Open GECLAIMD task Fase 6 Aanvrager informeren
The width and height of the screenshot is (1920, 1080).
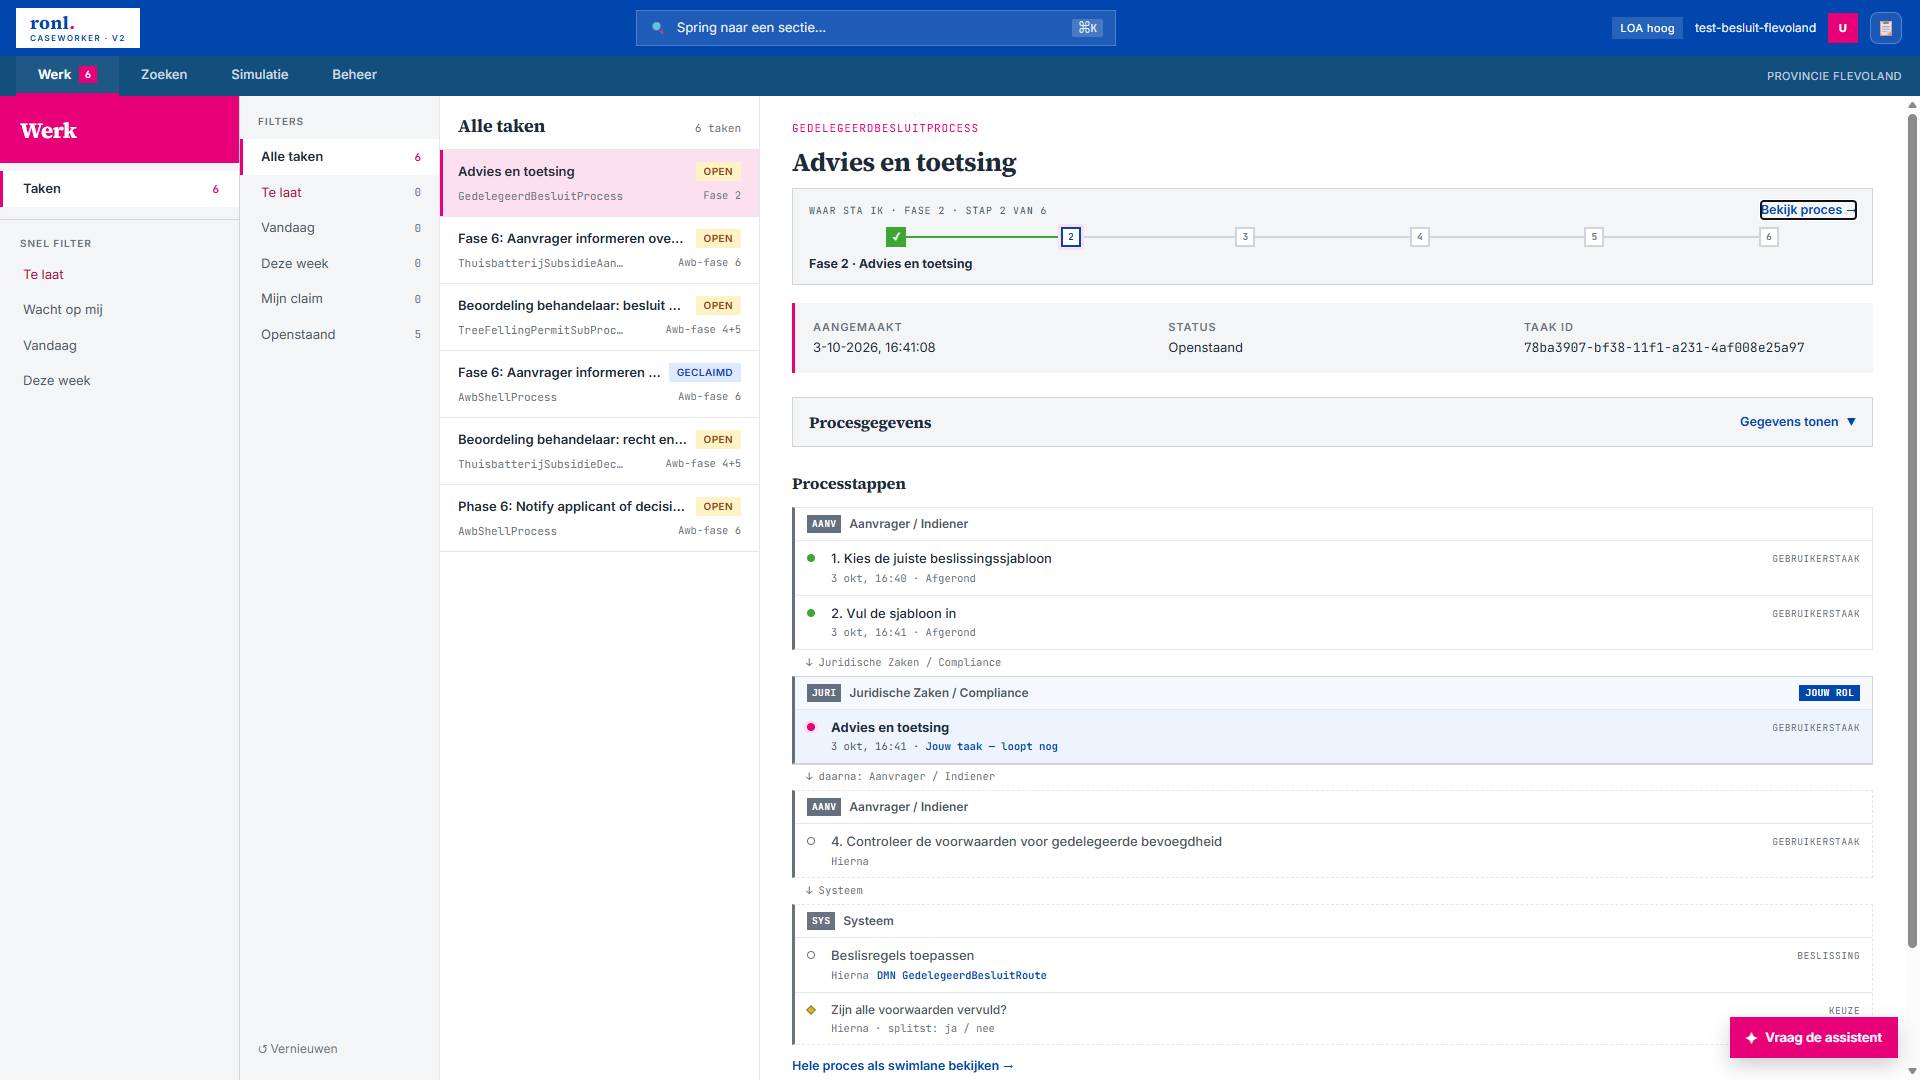[x=599, y=384]
